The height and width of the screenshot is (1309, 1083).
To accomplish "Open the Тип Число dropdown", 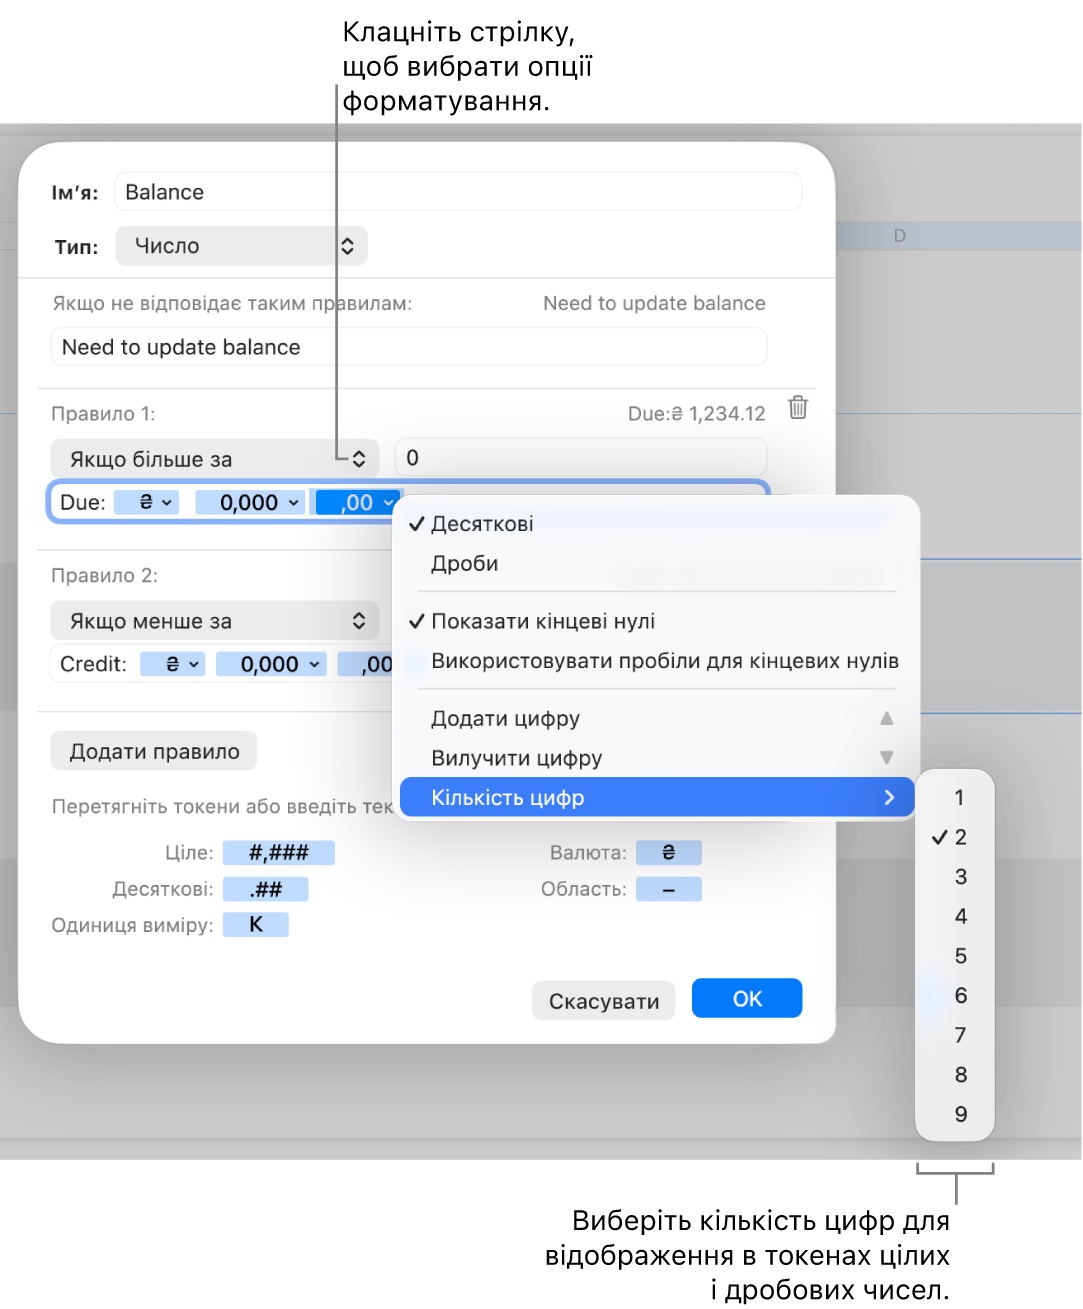I will (x=242, y=246).
